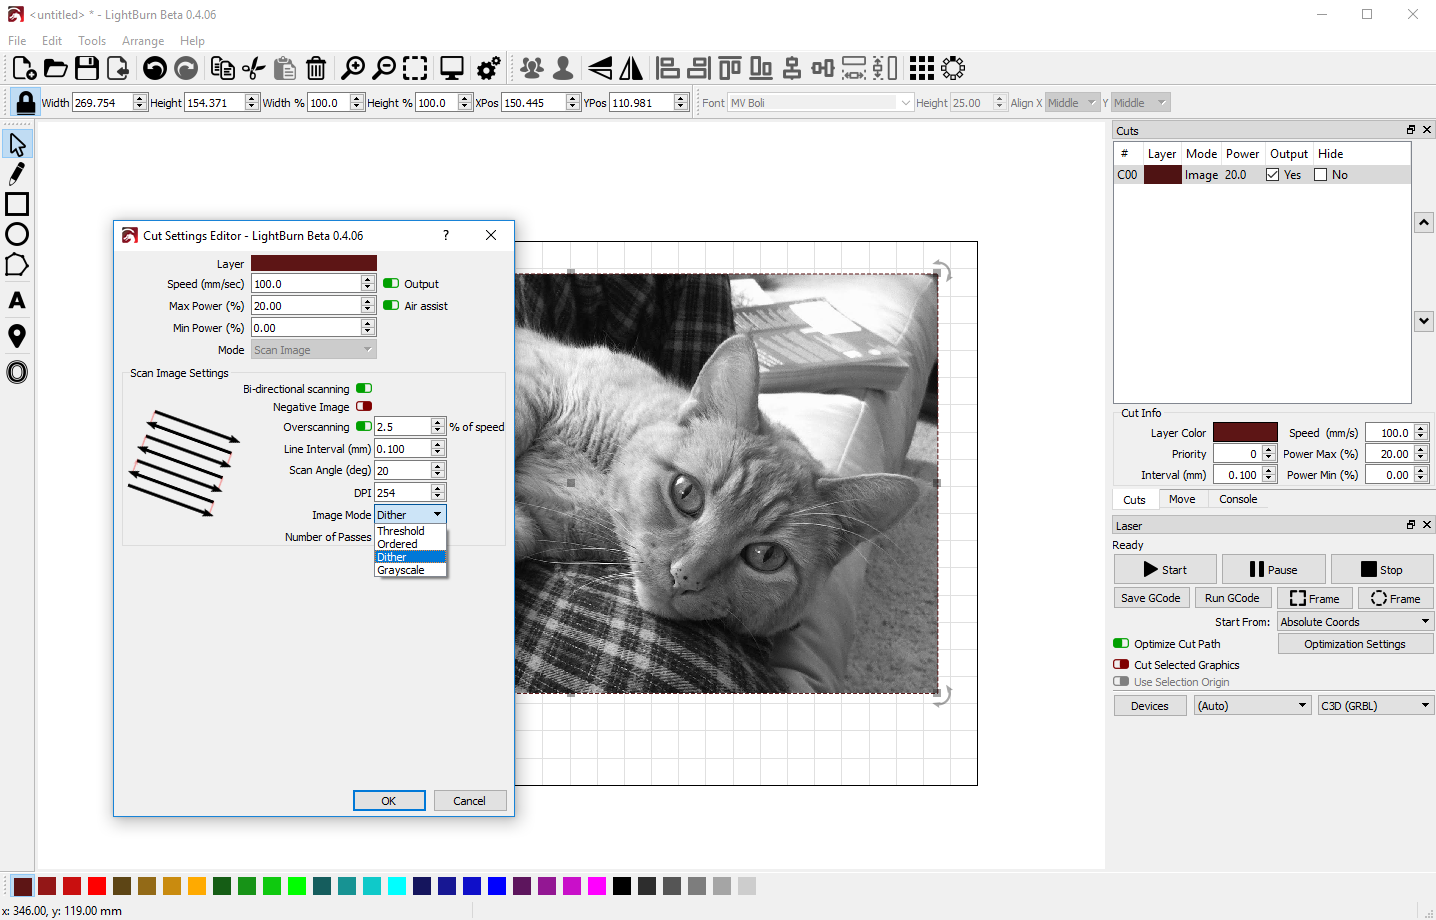Enable Negative Image in cut settings
The image size is (1436, 920).
tap(363, 406)
